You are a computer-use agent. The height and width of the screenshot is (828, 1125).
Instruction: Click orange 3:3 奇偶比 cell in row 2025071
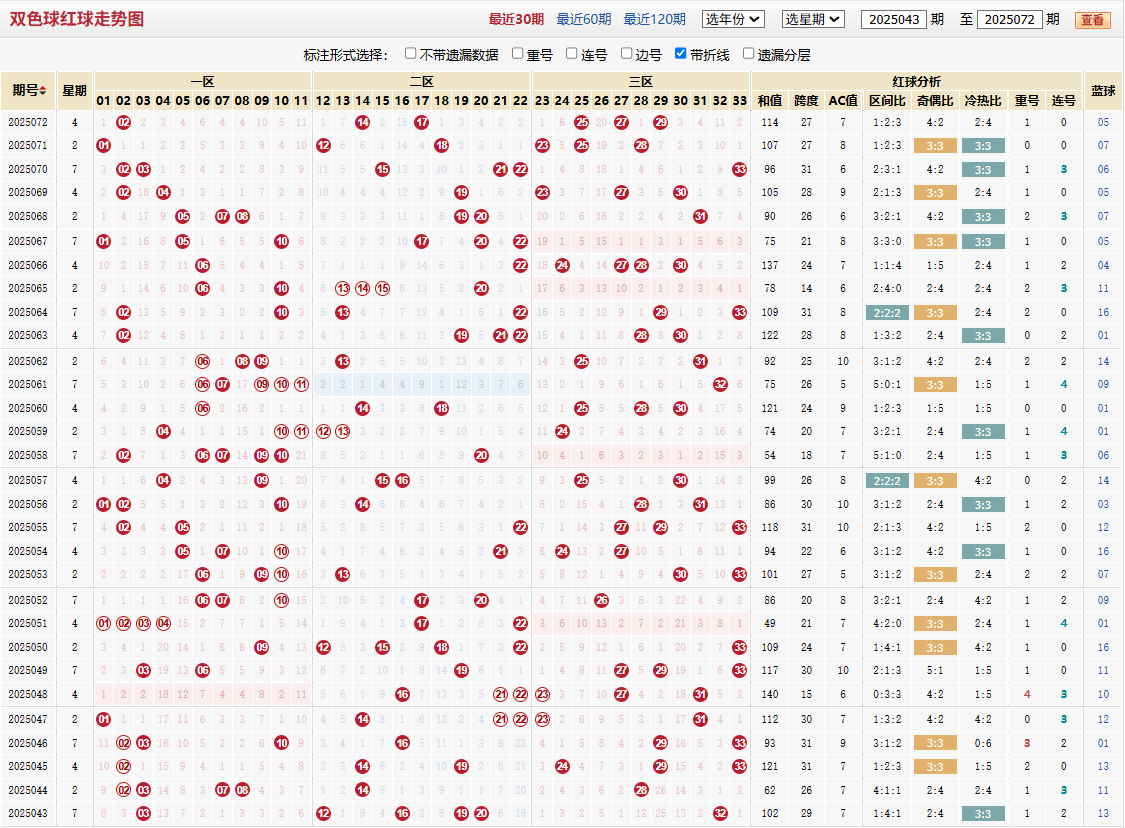[x=935, y=146]
